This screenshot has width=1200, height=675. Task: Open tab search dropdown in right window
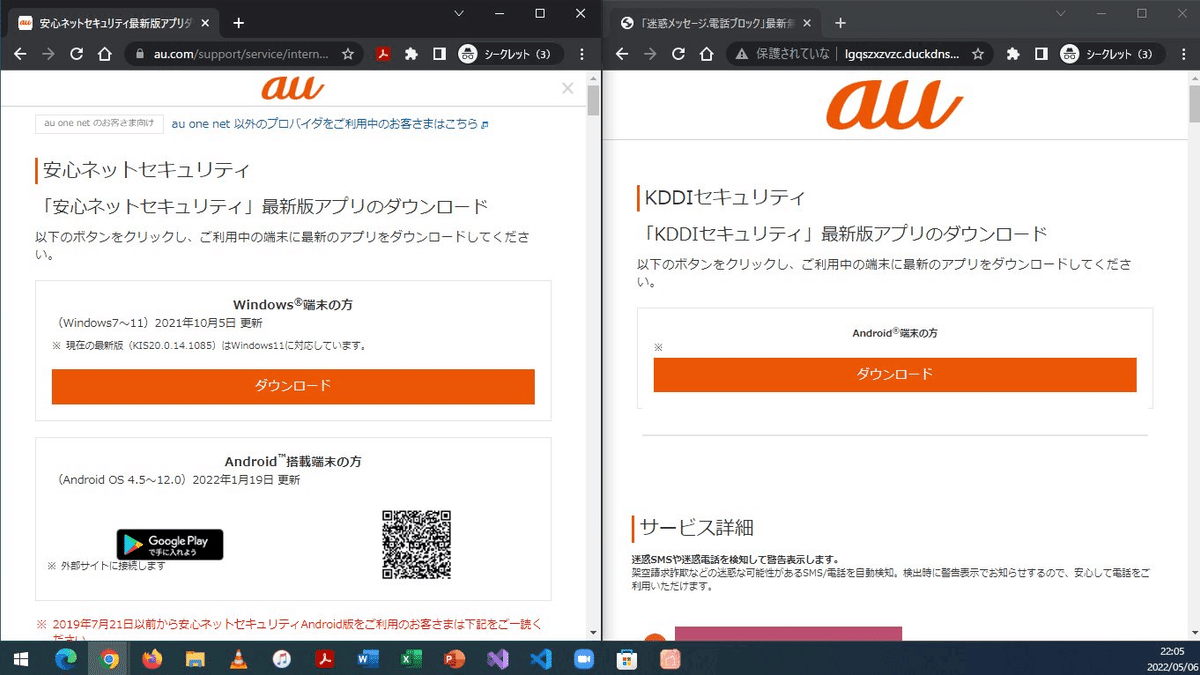(x=1061, y=13)
